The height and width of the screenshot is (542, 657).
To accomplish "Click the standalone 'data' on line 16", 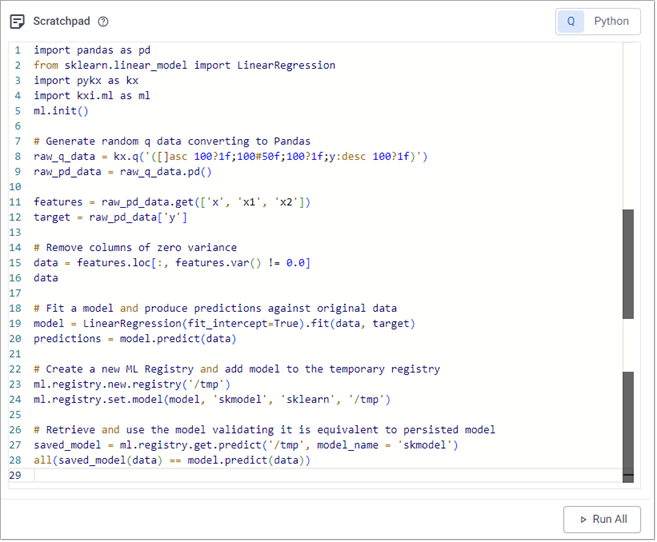I will pyautogui.click(x=46, y=278).
